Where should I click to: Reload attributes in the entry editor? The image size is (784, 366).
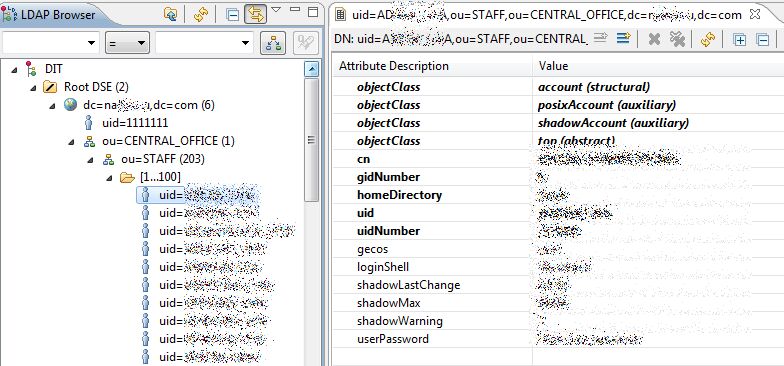coord(708,40)
